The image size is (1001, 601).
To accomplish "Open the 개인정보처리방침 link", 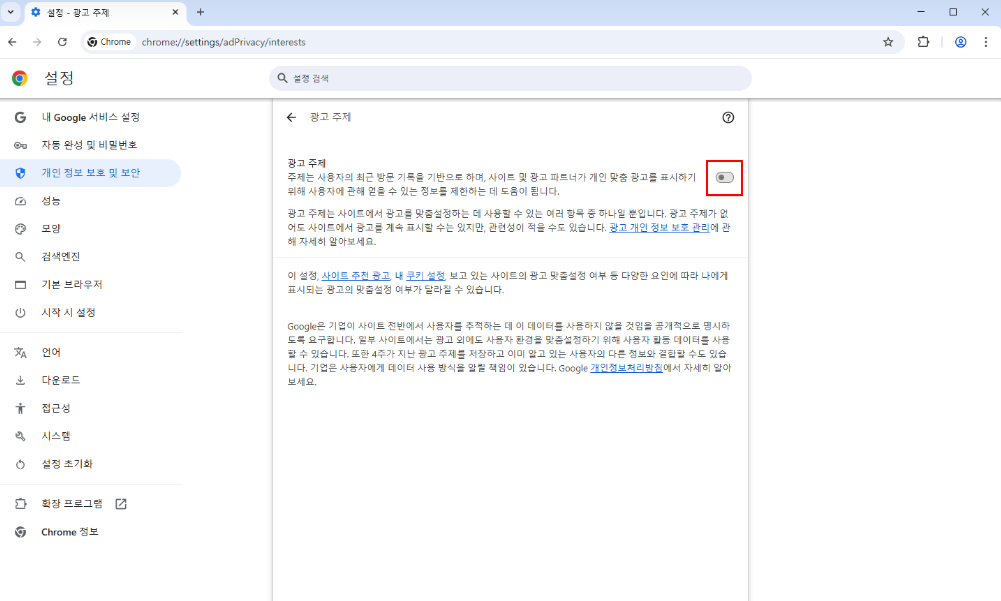I will click(626, 368).
